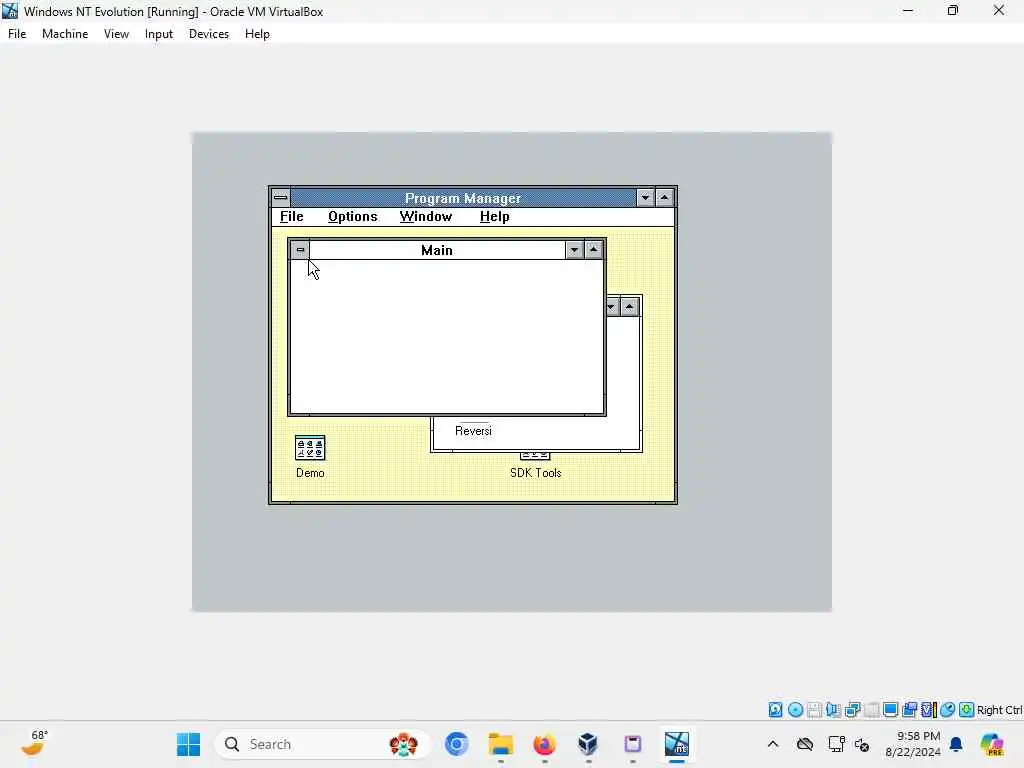Viewport: 1024px width, 768px height.
Task: Open the purple app taskbar icon
Action: (x=633, y=744)
